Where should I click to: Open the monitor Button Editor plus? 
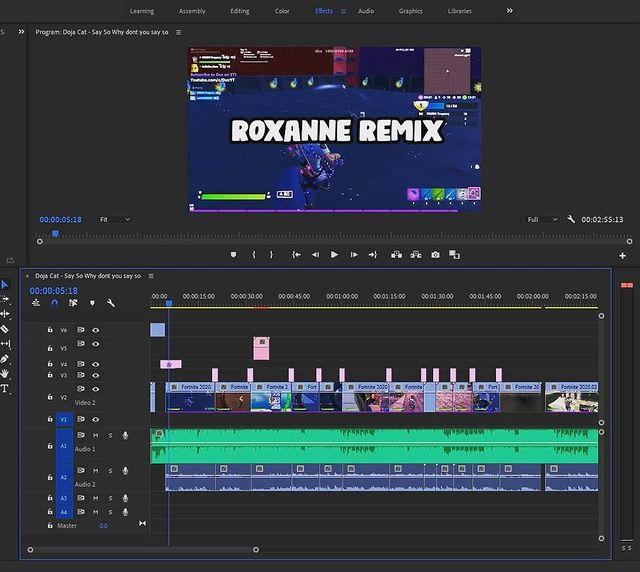(622, 256)
